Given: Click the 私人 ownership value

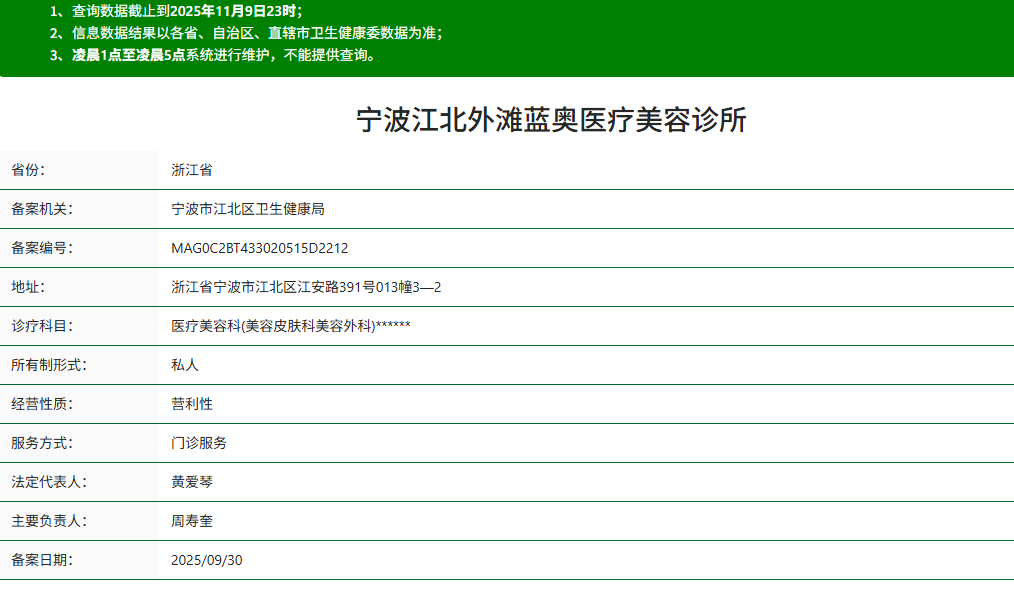Looking at the screenshot, I should pyautogui.click(x=180, y=365).
